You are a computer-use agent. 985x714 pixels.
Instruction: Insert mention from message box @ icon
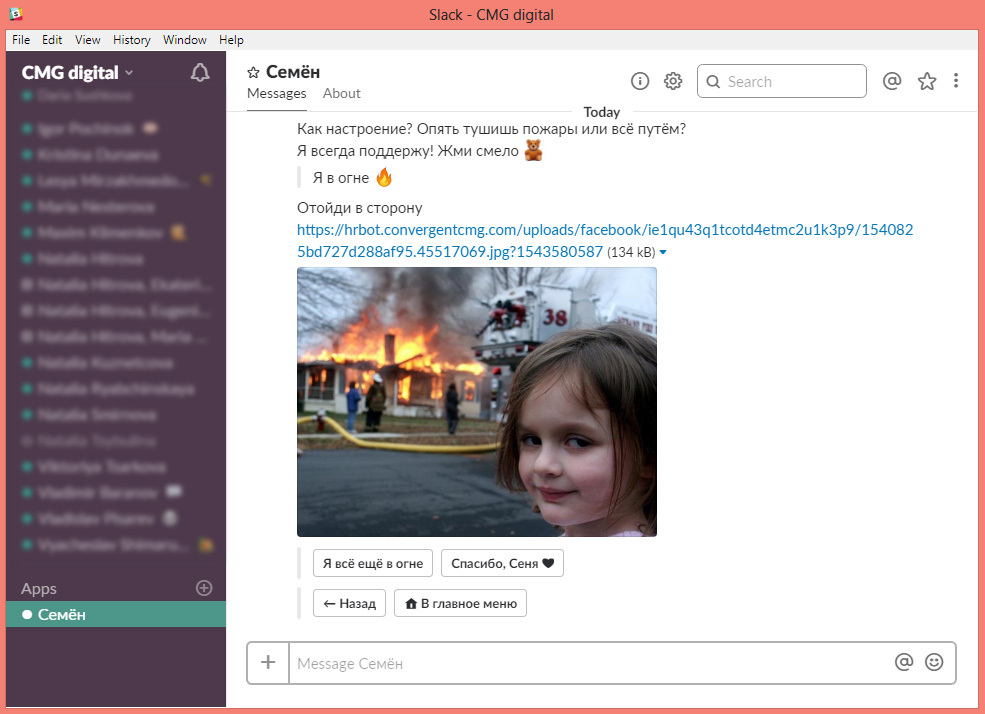903,662
